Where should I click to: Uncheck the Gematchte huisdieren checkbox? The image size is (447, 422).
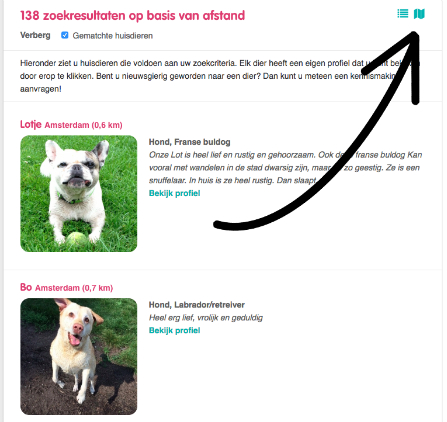click(65, 35)
